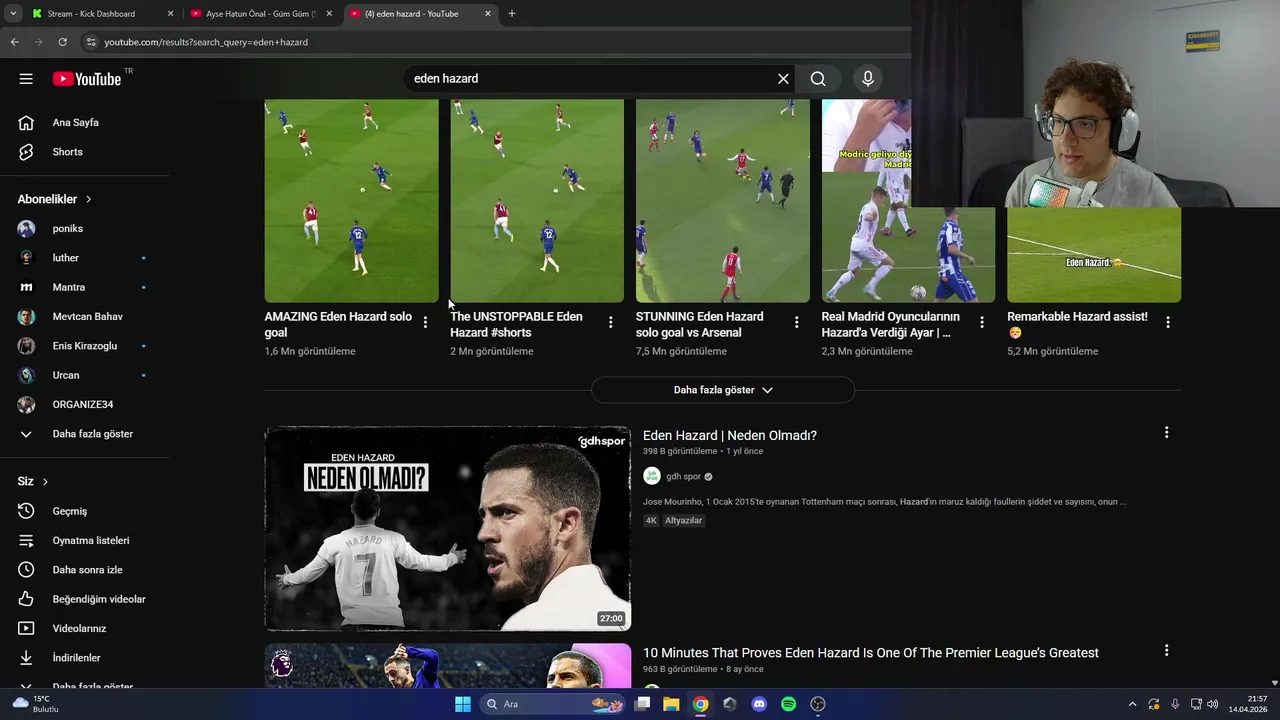Go back in browser
The image size is (1280, 720).
(14, 42)
